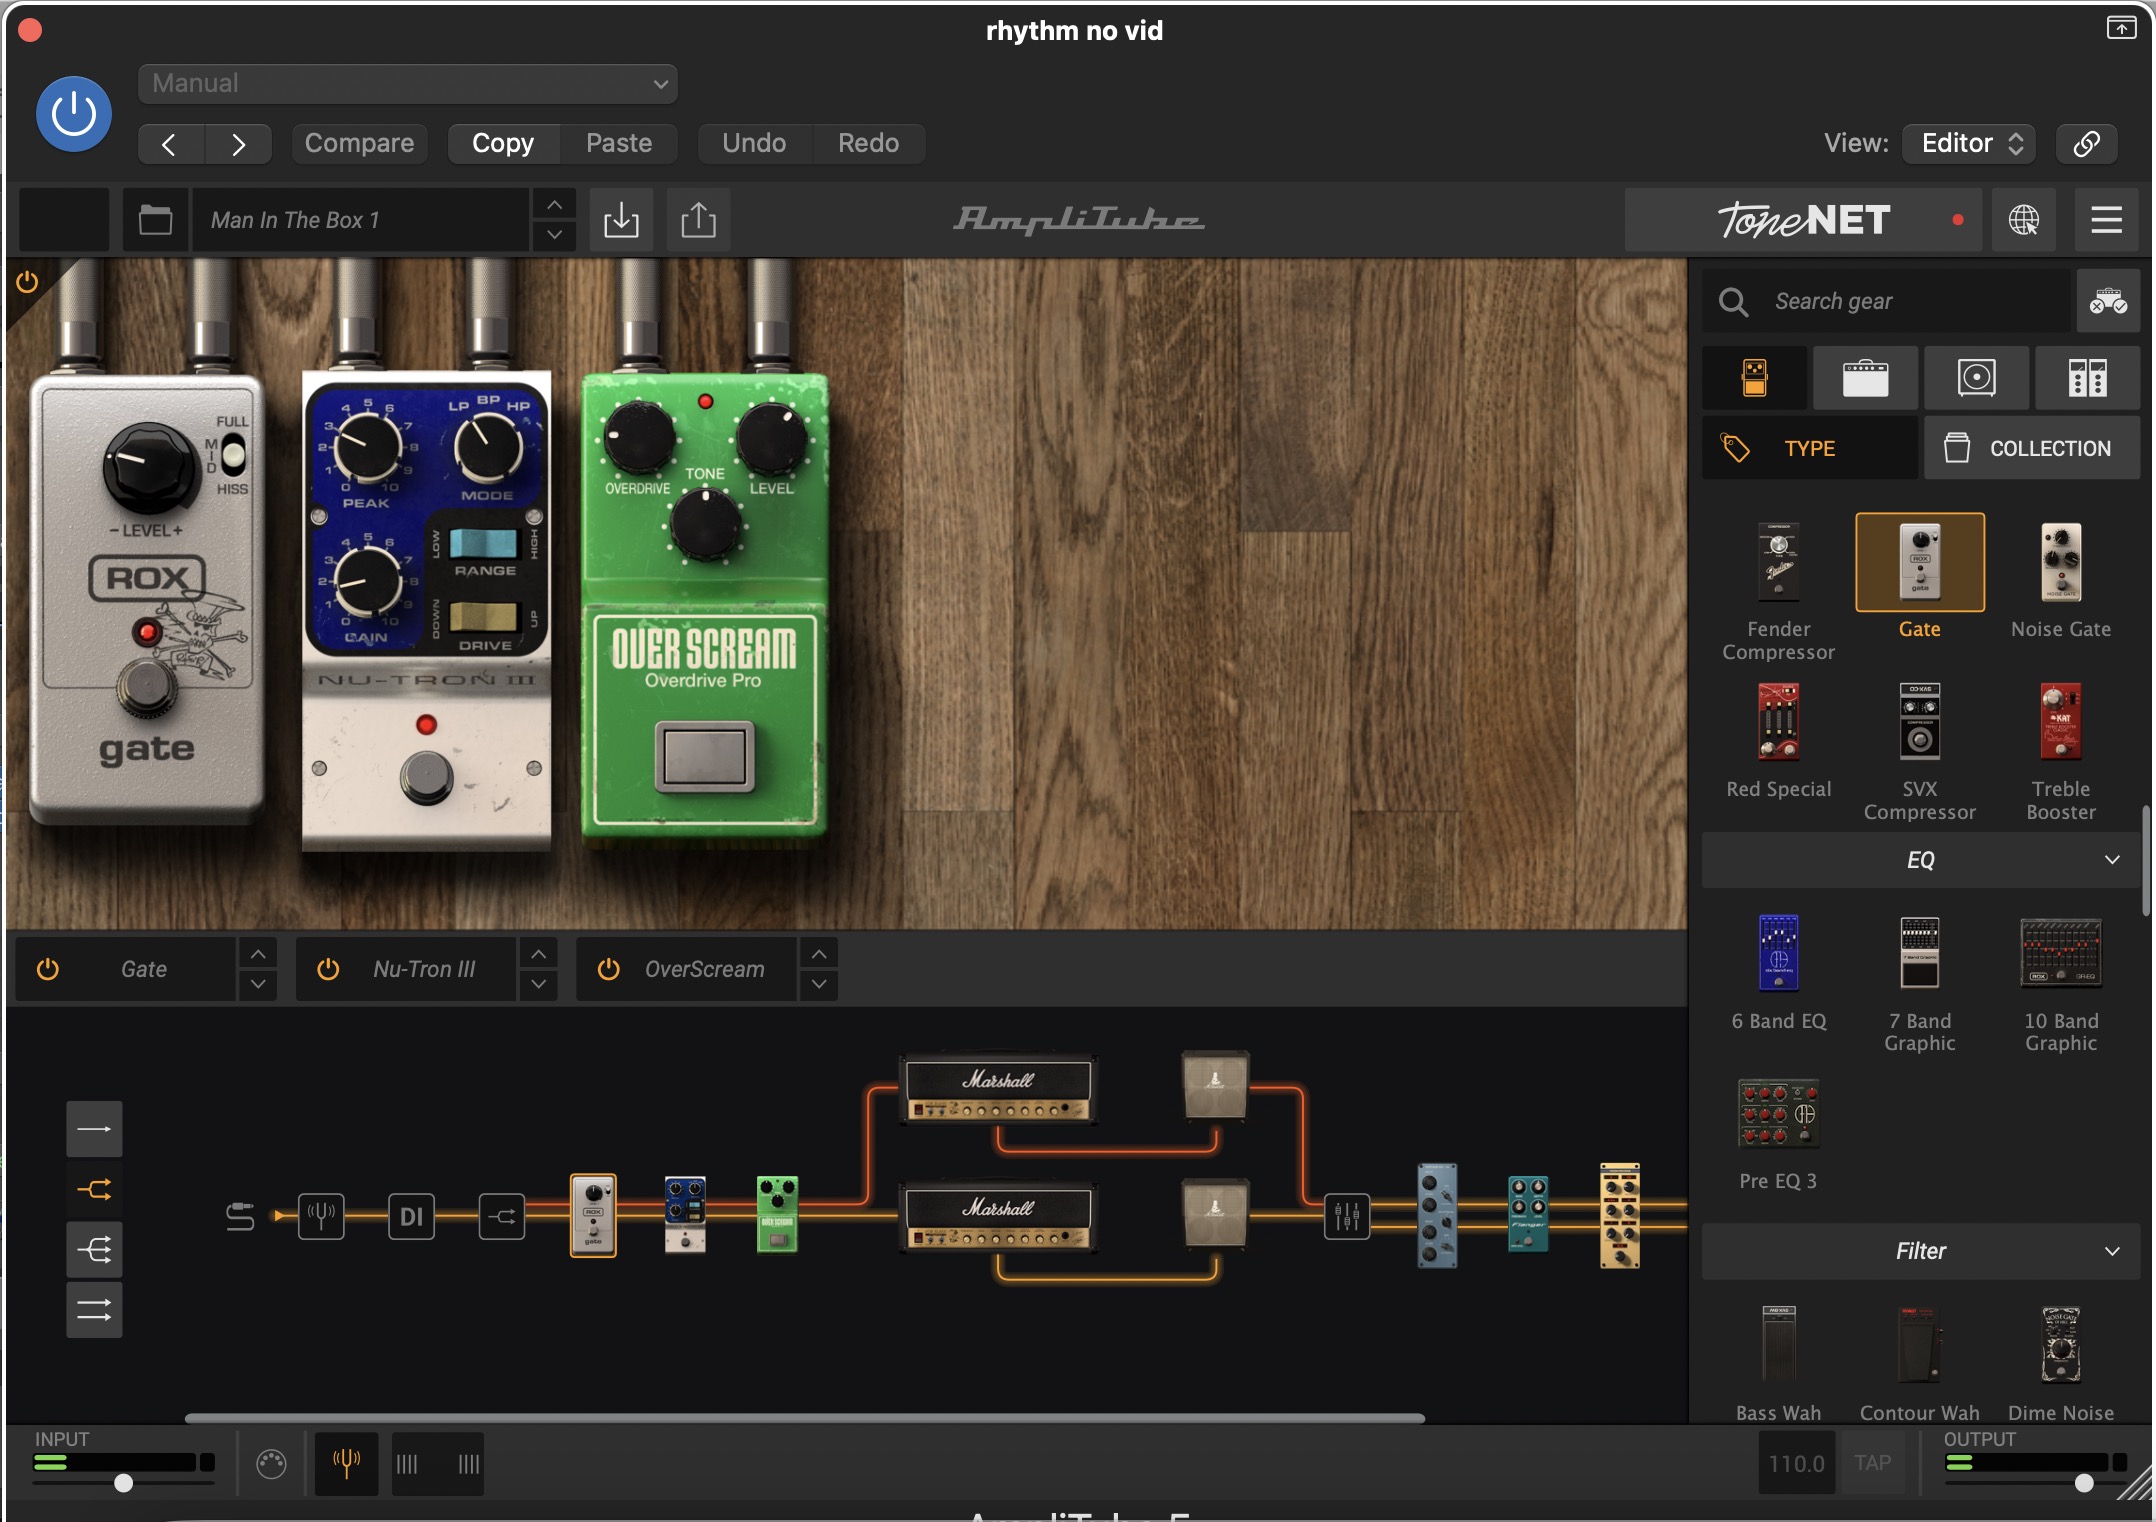Click the Copy button

[x=503, y=143]
